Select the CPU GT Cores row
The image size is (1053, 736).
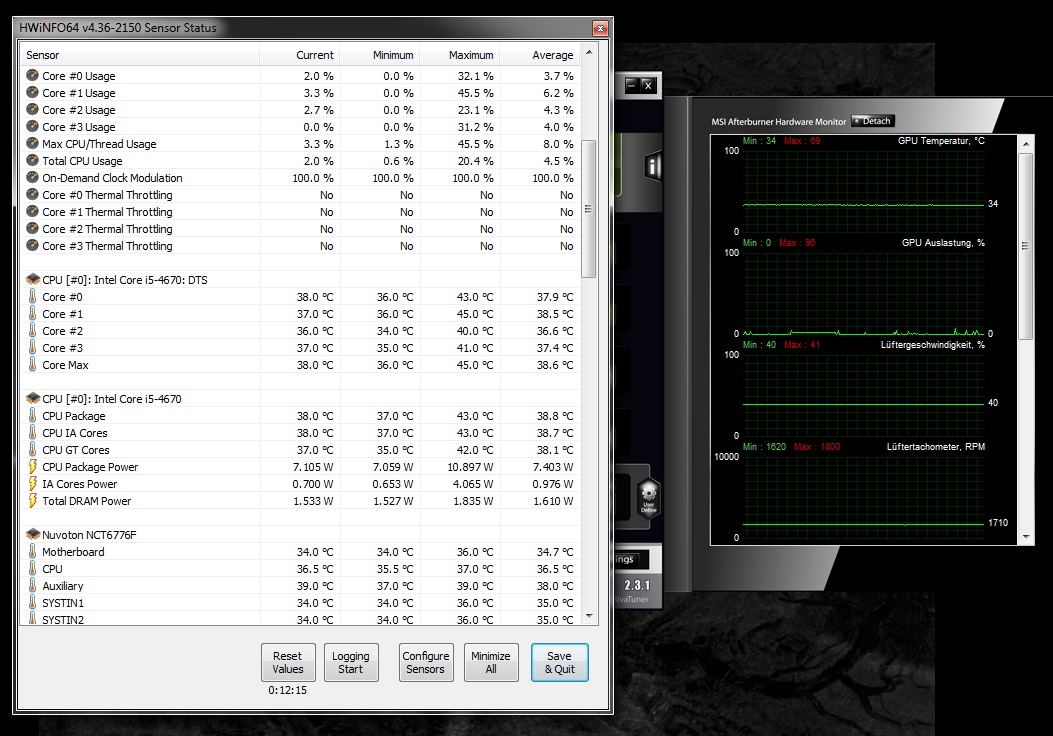tap(301, 450)
